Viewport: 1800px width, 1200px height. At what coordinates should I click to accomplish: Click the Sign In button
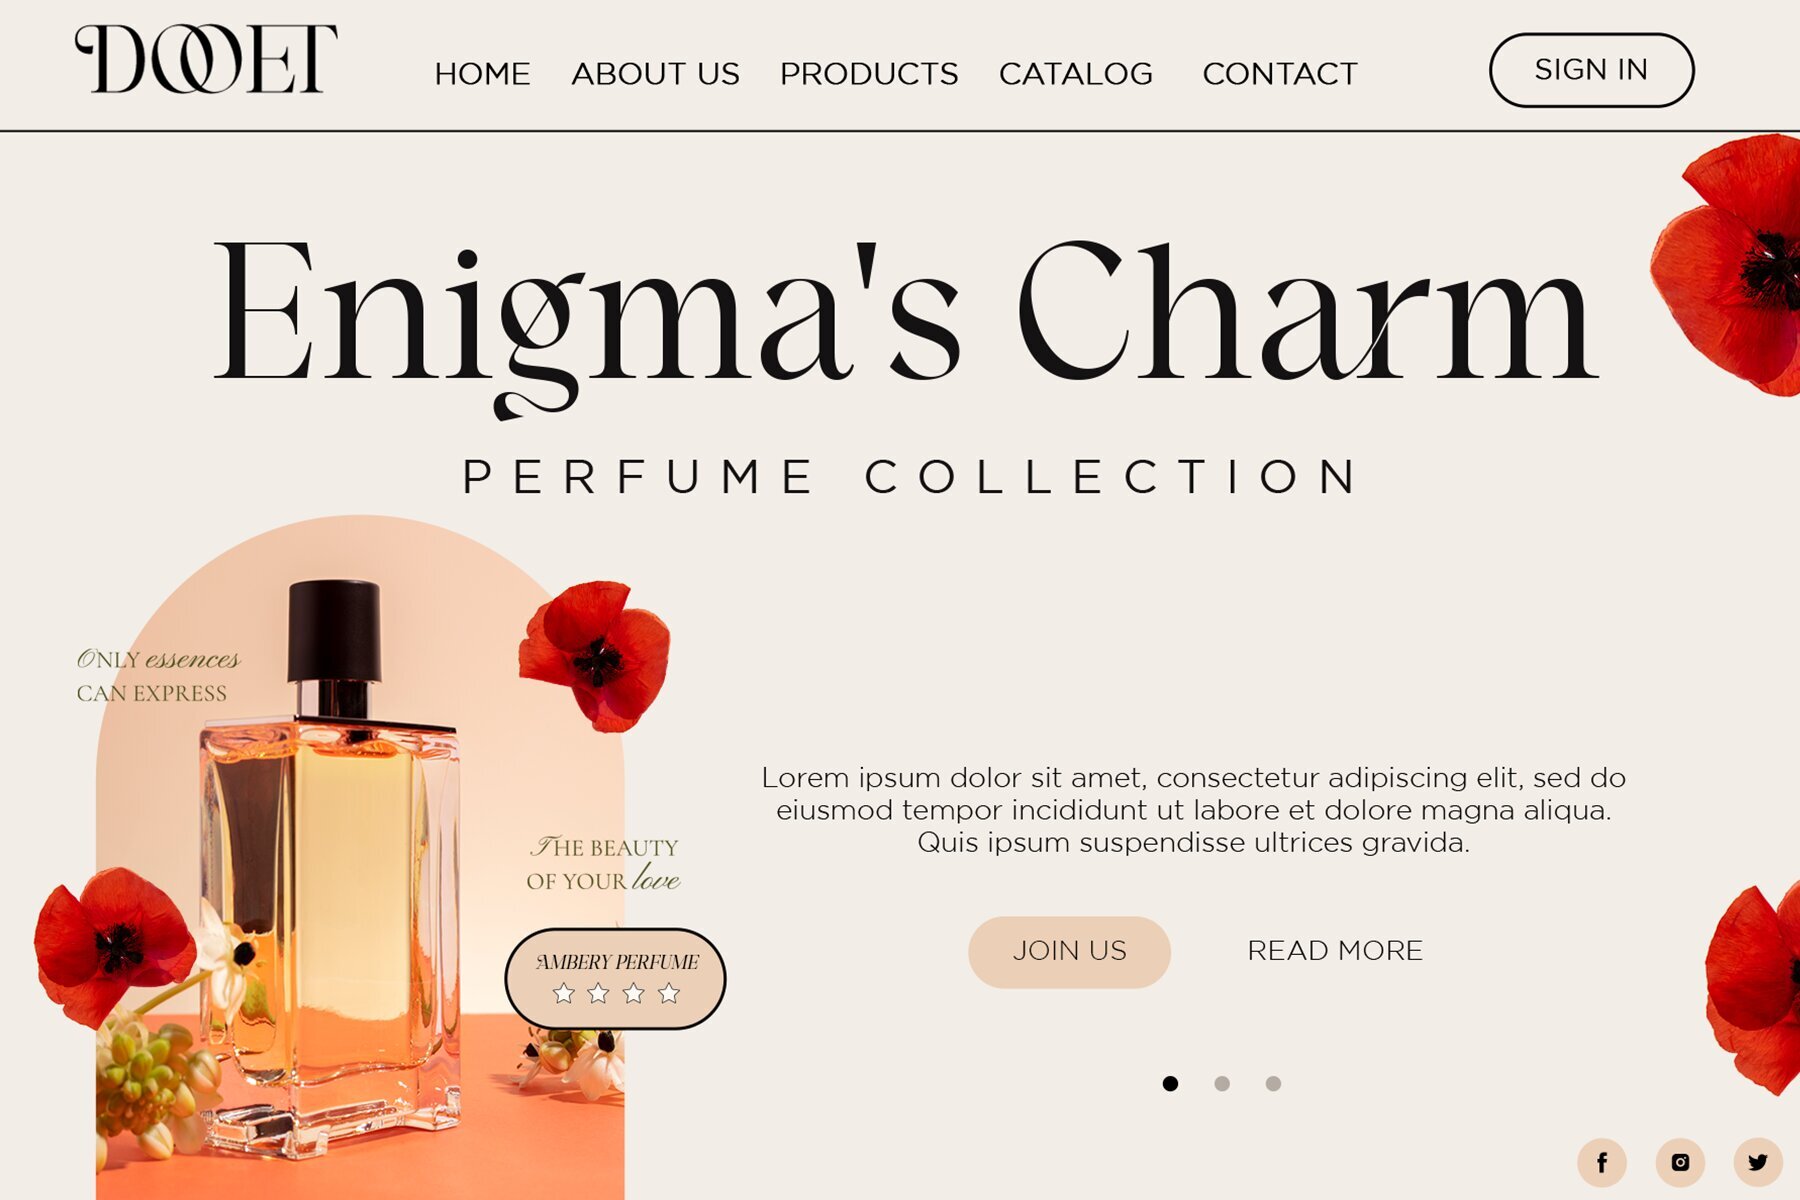coord(1591,70)
